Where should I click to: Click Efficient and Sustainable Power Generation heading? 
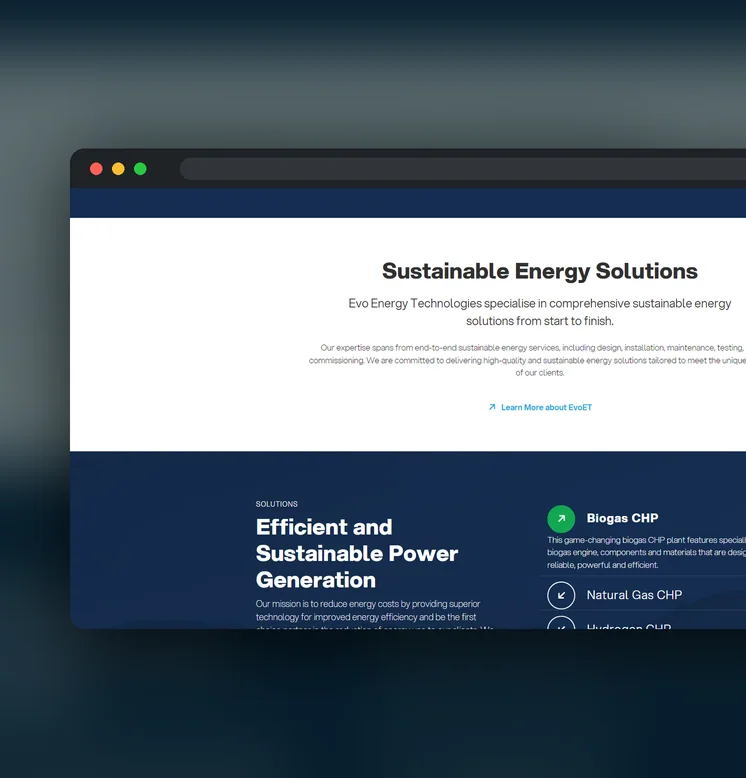(x=357, y=553)
